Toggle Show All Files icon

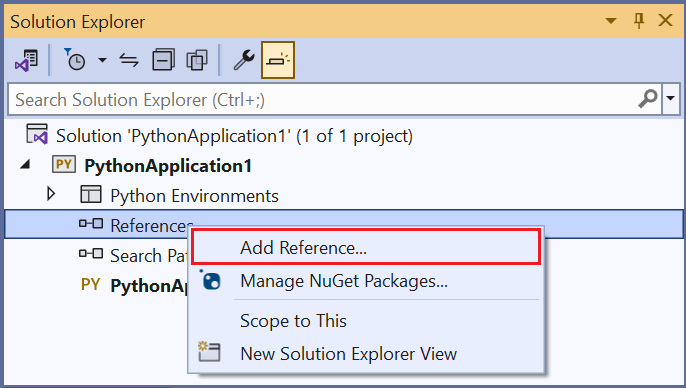pyautogui.click(x=197, y=60)
